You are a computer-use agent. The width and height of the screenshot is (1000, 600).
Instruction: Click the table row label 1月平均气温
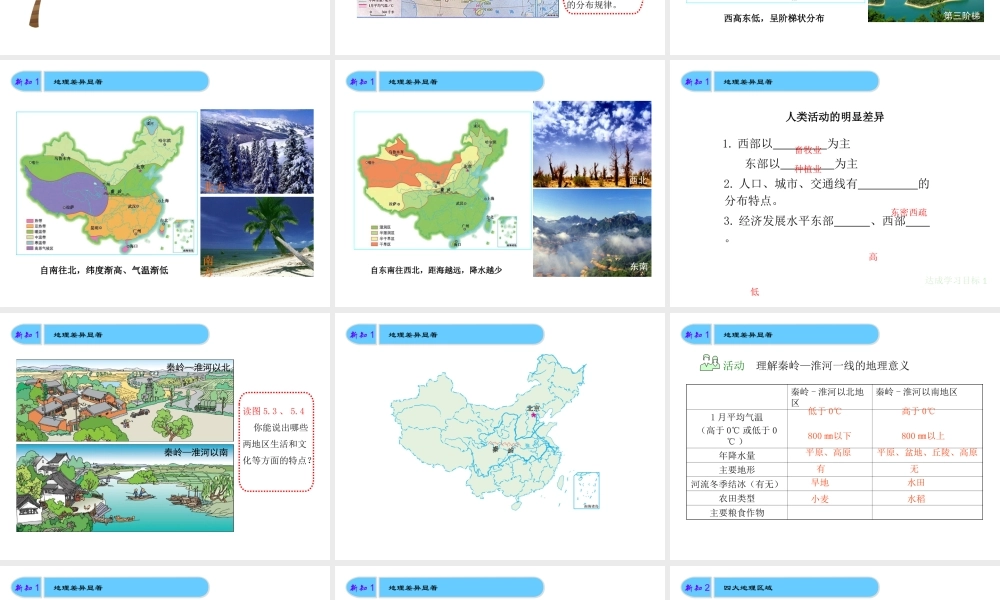point(737,416)
